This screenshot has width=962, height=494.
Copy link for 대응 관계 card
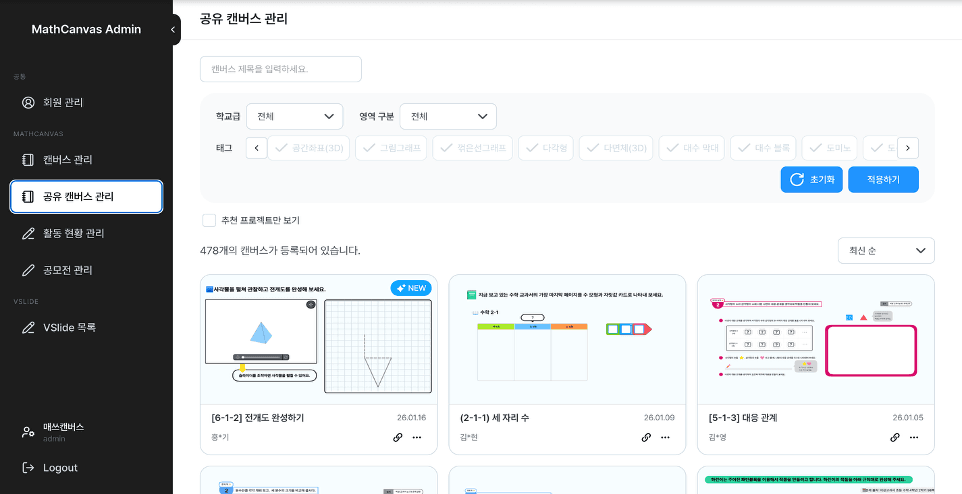(x=895, y=438)
